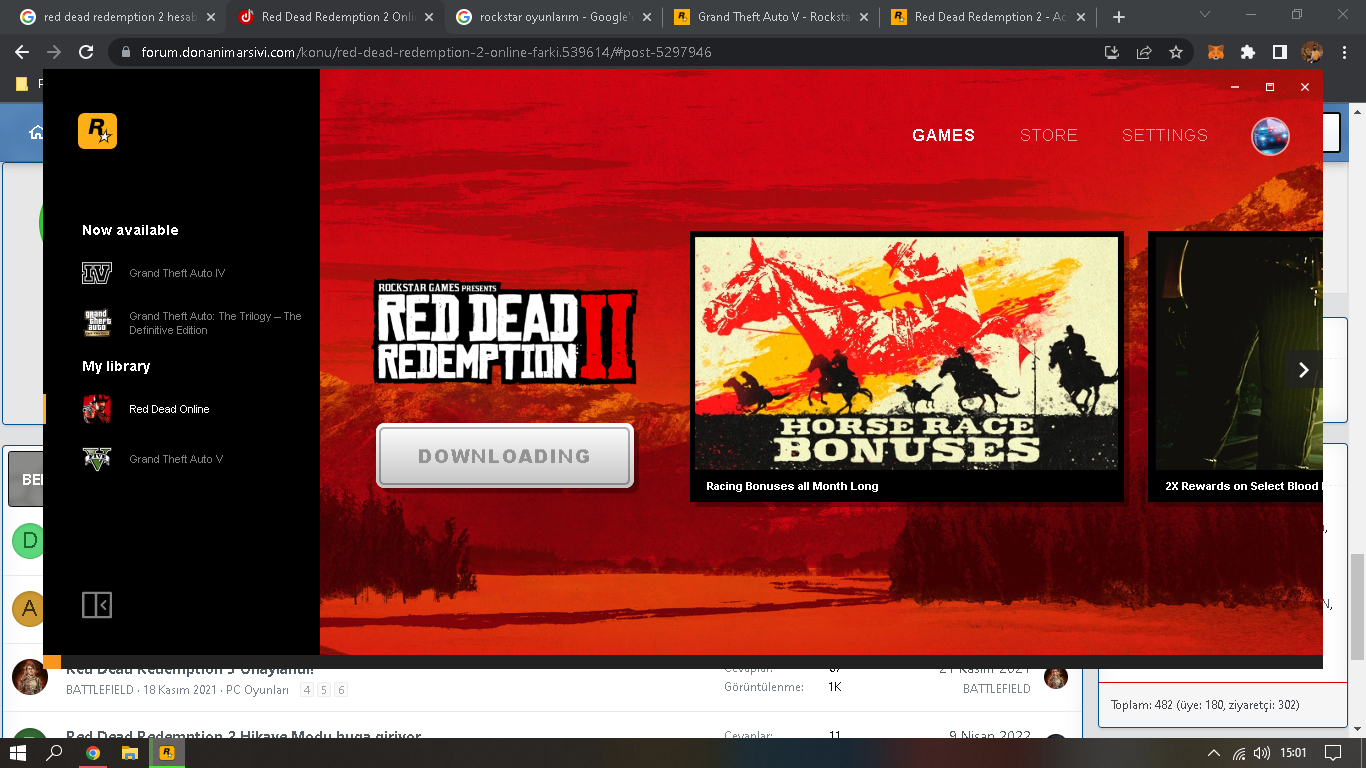The image size is (1366, 768).
Task: Collapse the launcher sidebar panel
Action: click(x=97, y=605)
